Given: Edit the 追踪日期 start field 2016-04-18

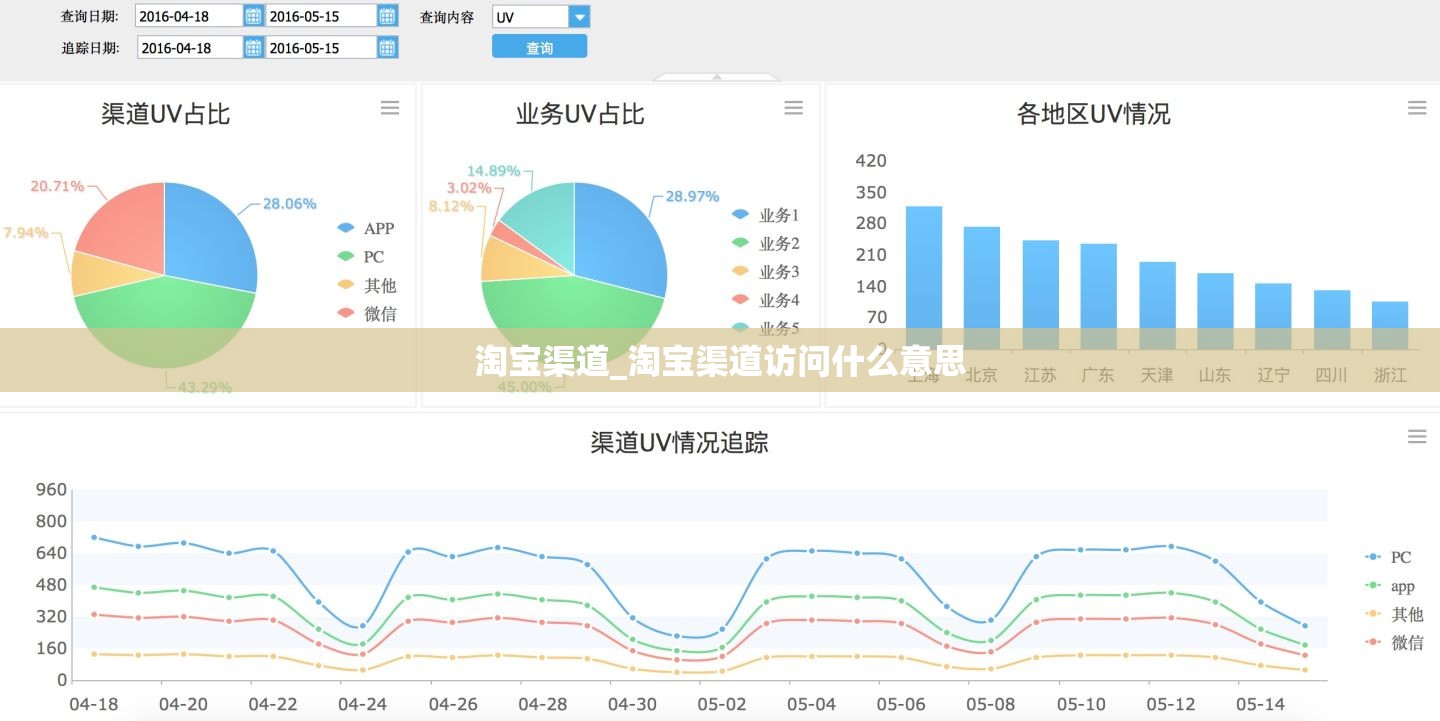Looking at the screenshot, I should [190, 47].
